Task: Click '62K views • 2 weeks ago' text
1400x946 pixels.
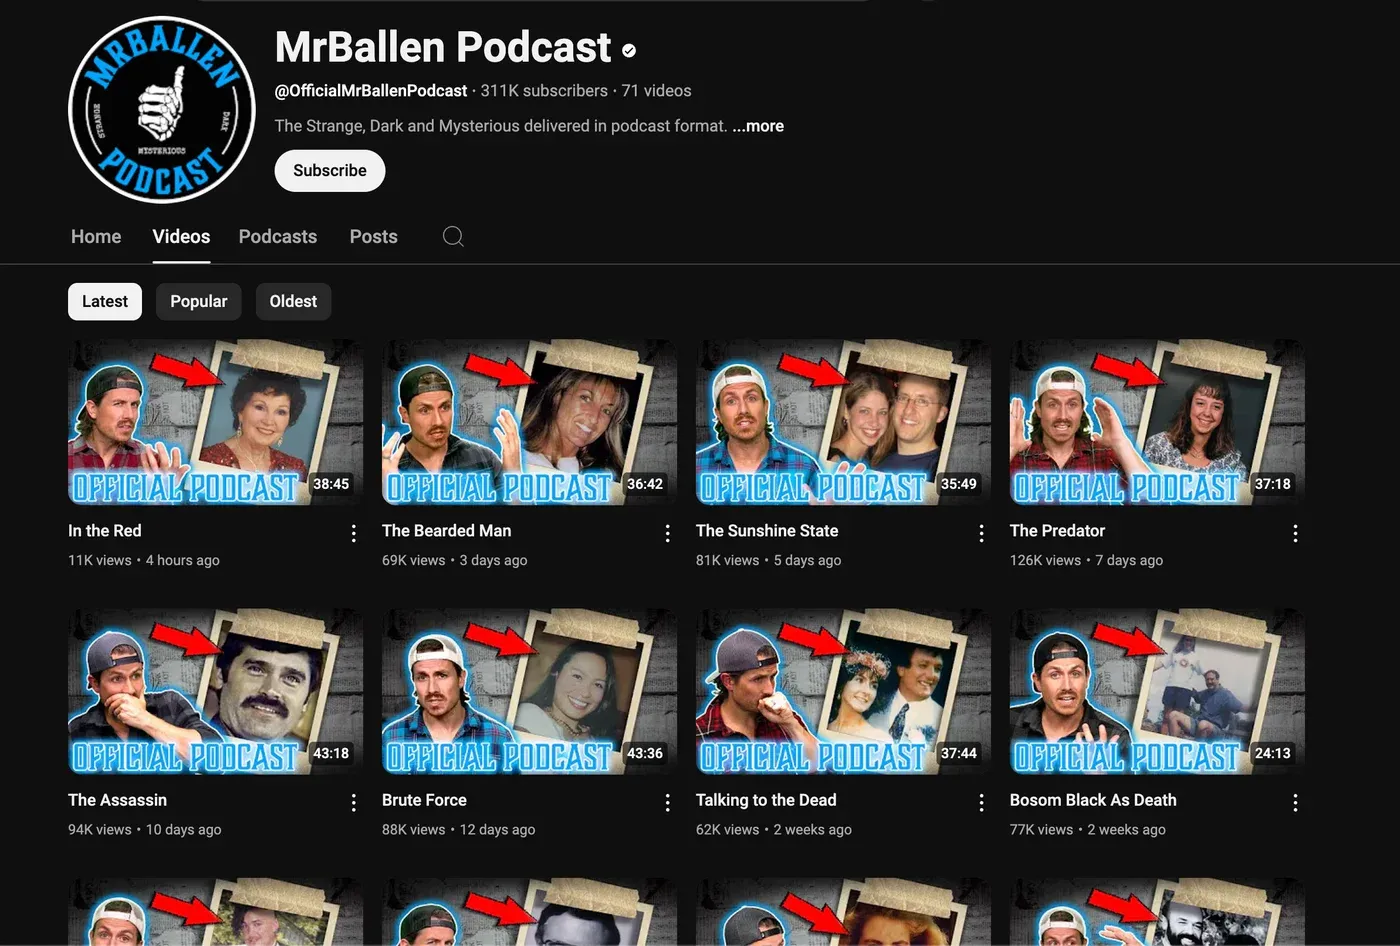Action: pyautogui.click(x=774, y=829)
